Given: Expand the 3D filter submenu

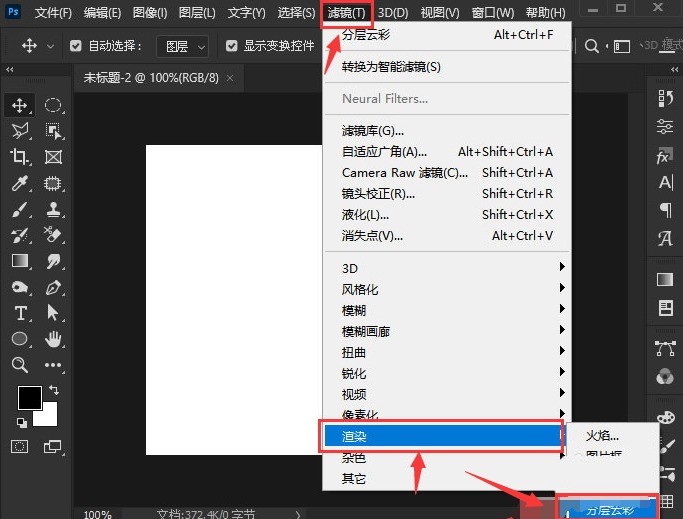Looking at the screenshot, I should (x=447, y=268).
